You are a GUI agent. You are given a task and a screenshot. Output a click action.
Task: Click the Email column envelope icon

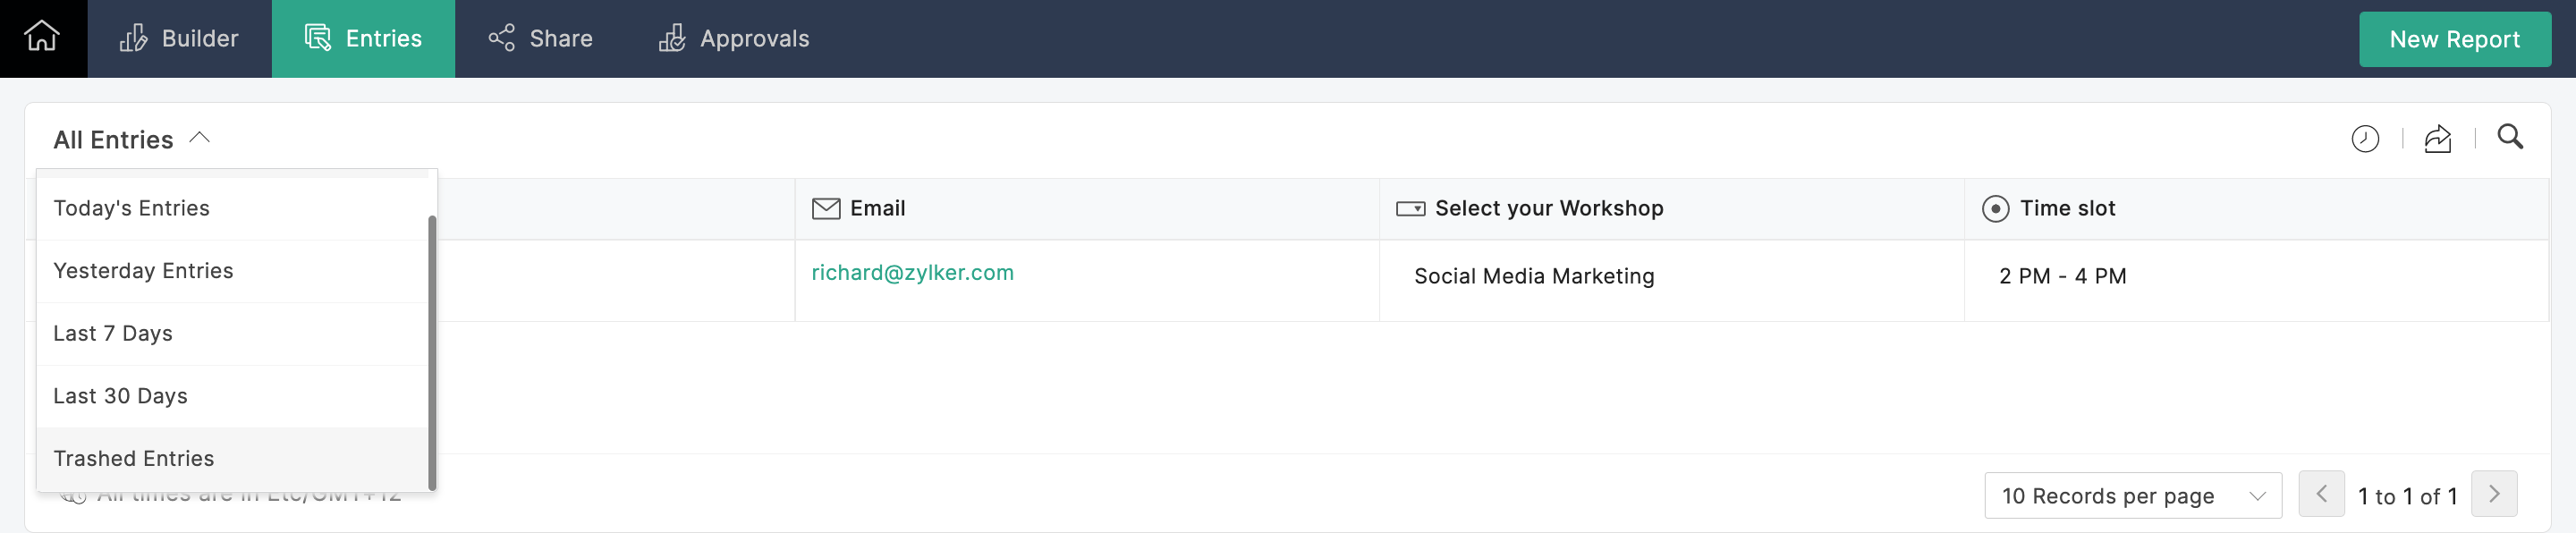coord(825,208)
